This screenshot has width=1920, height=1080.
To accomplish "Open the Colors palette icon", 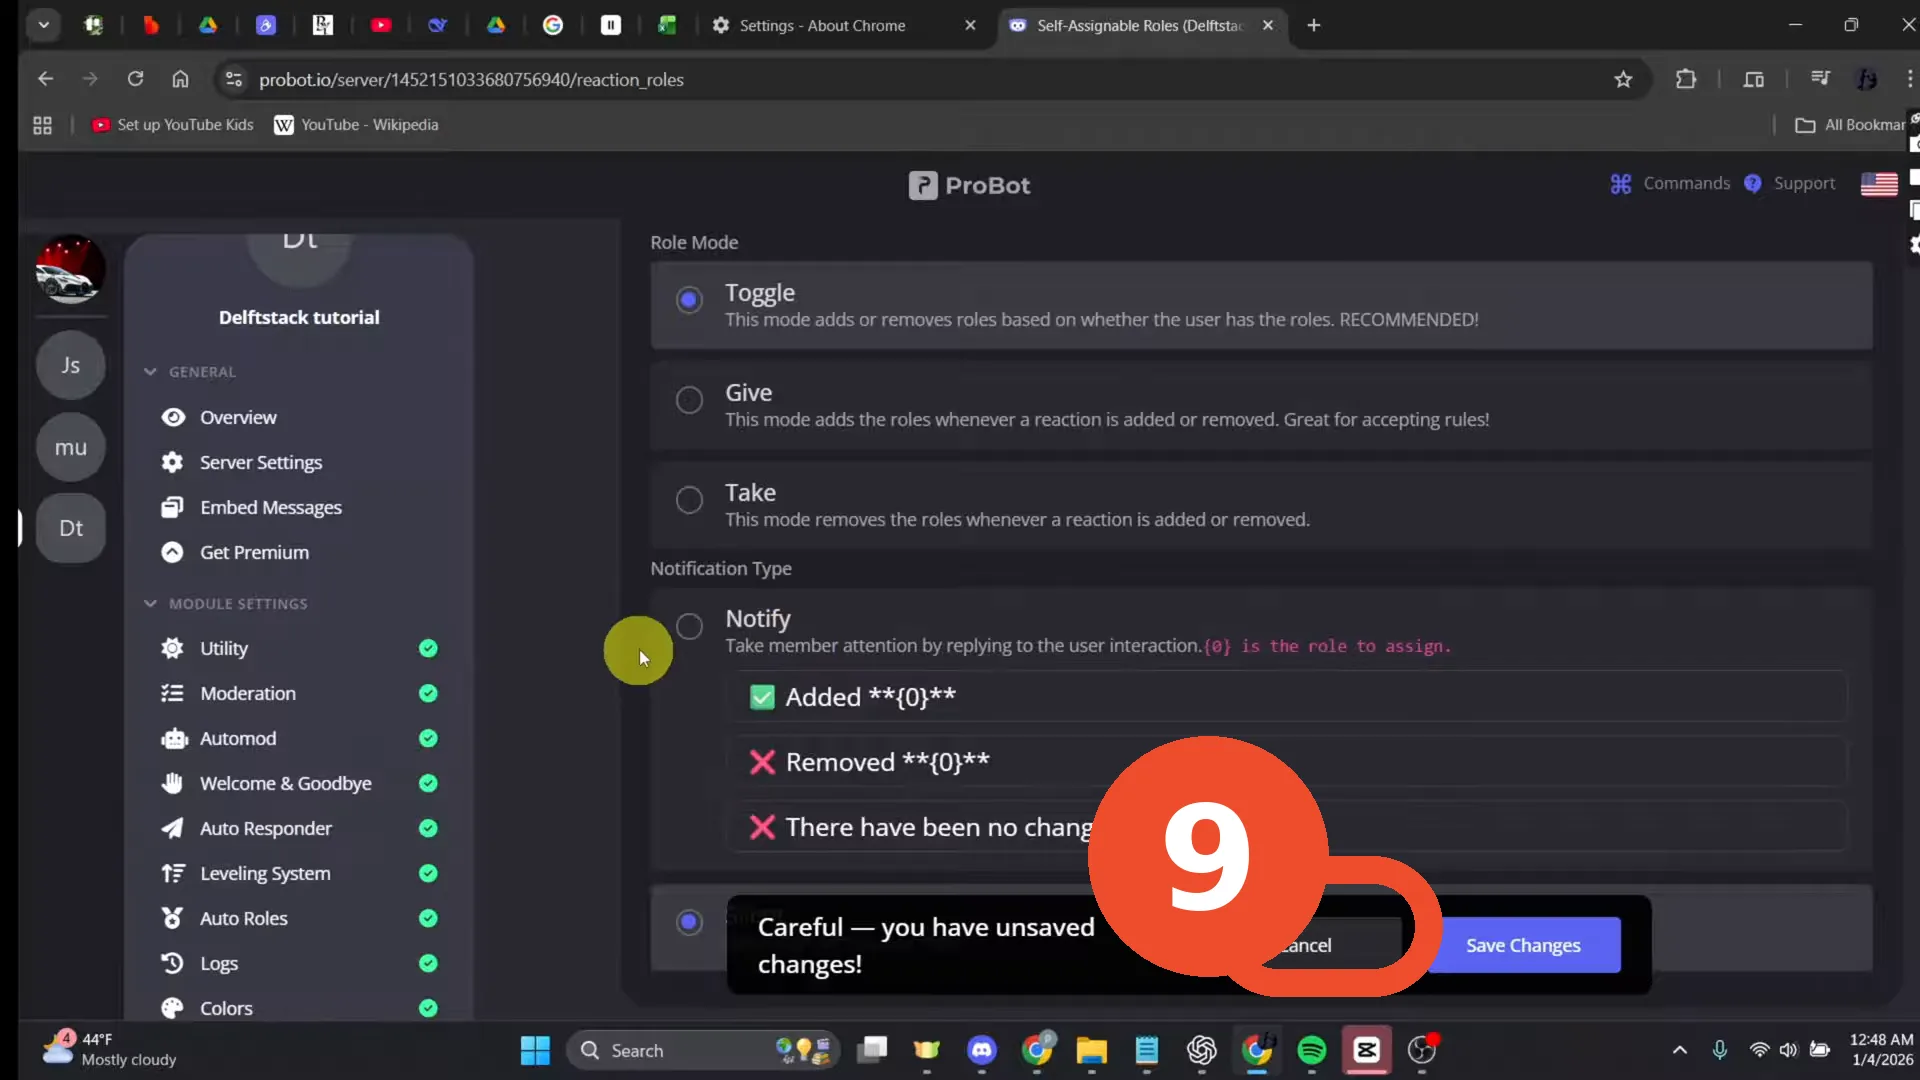I will pyautogui.click(x=173, y=1008).
